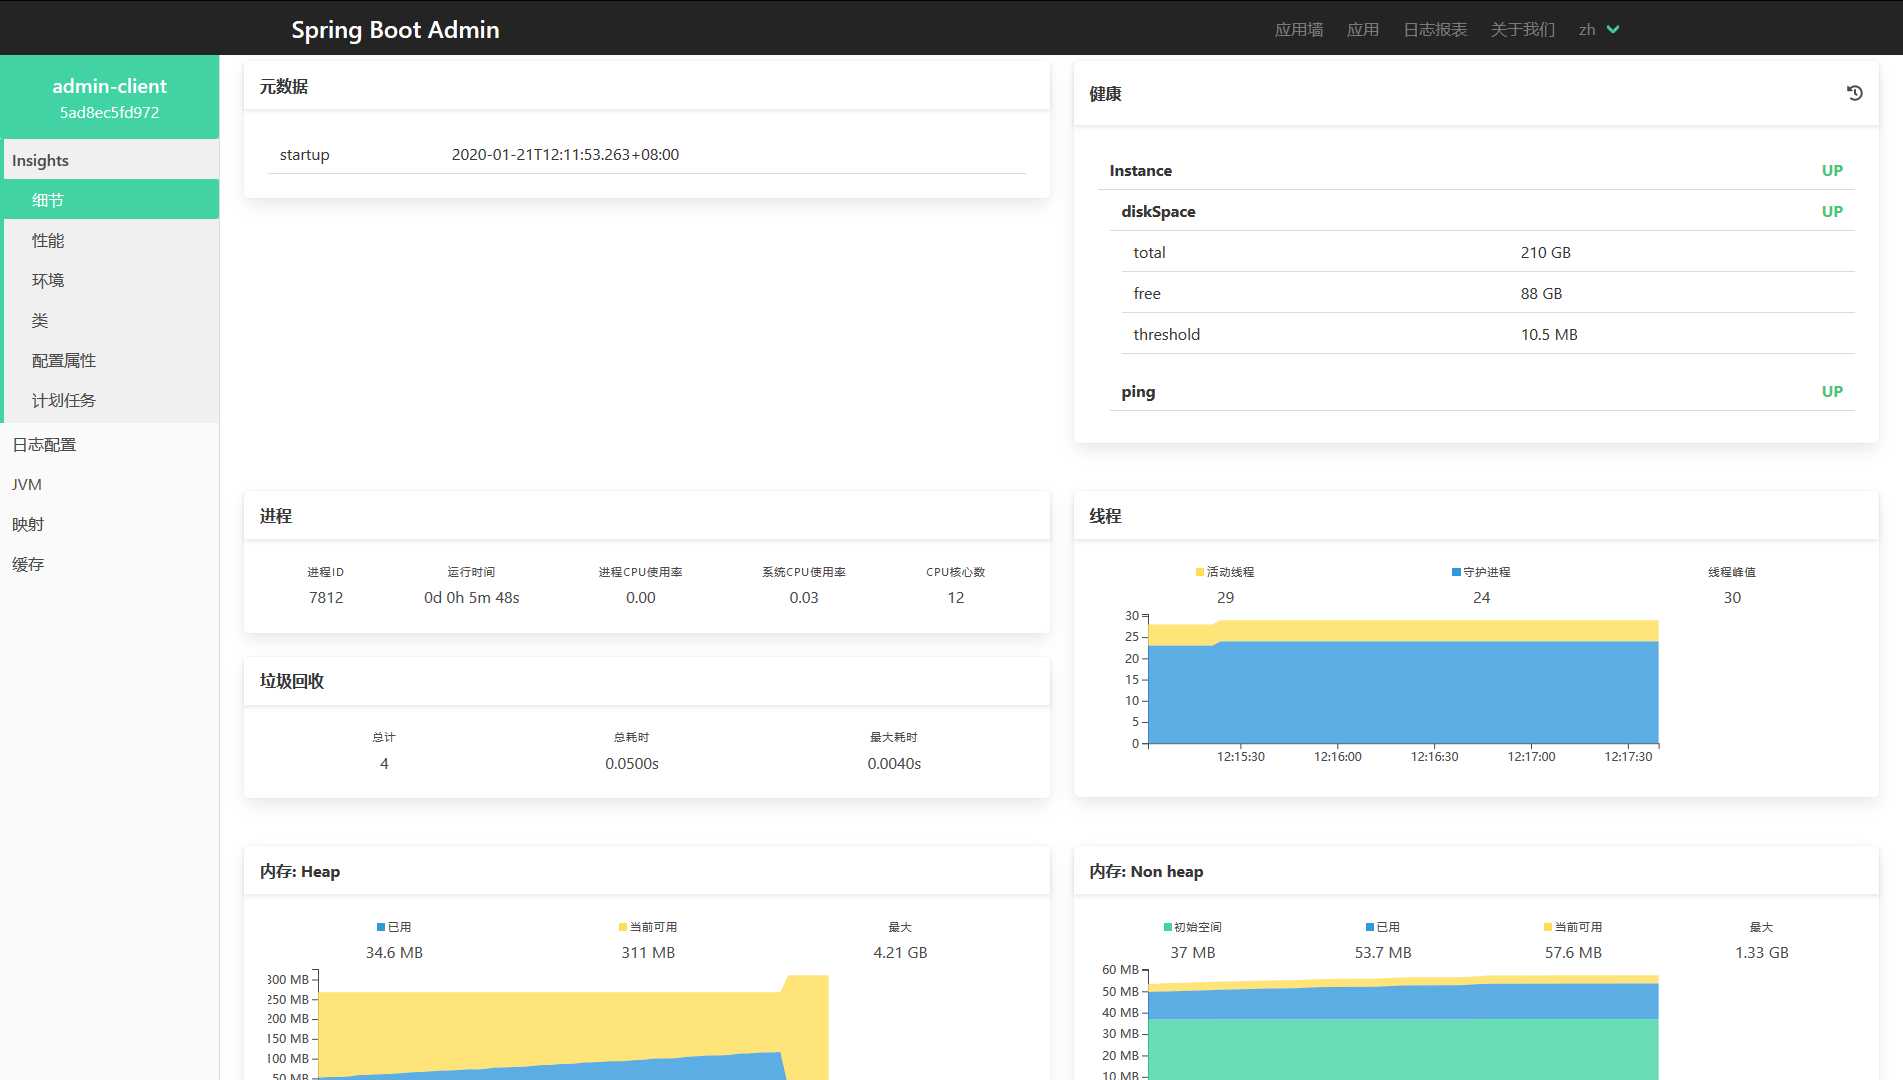Viewport: 1903px width, 1080px height.
Task: Click the Heap 最大 value 4.21 GB
Action: click(900, 952)
